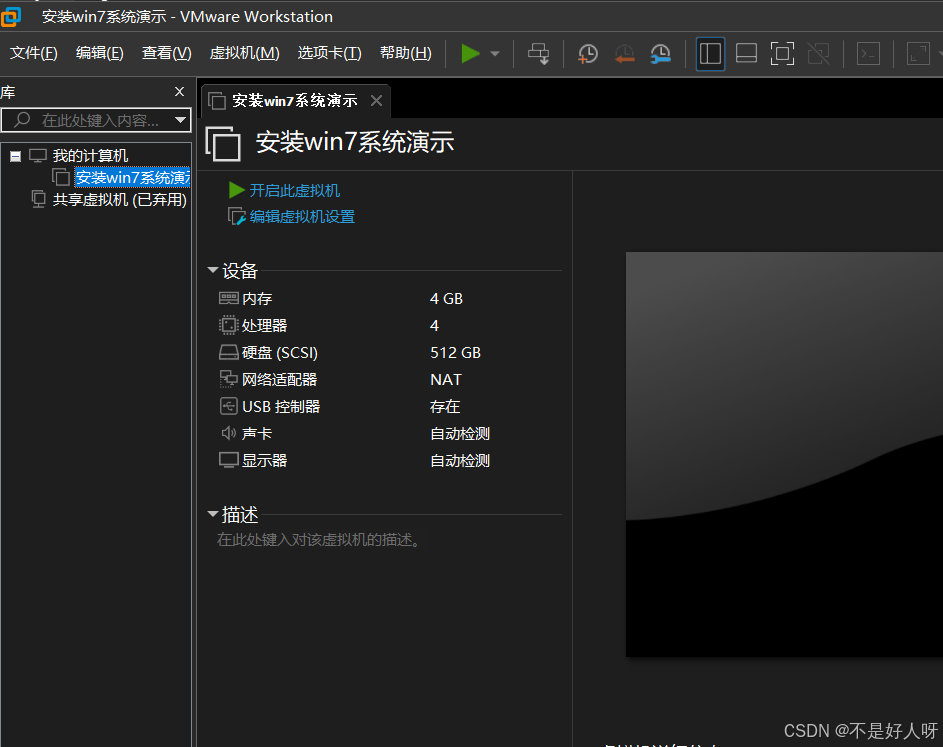Open the 帮助(H) menu

point(406,53)
